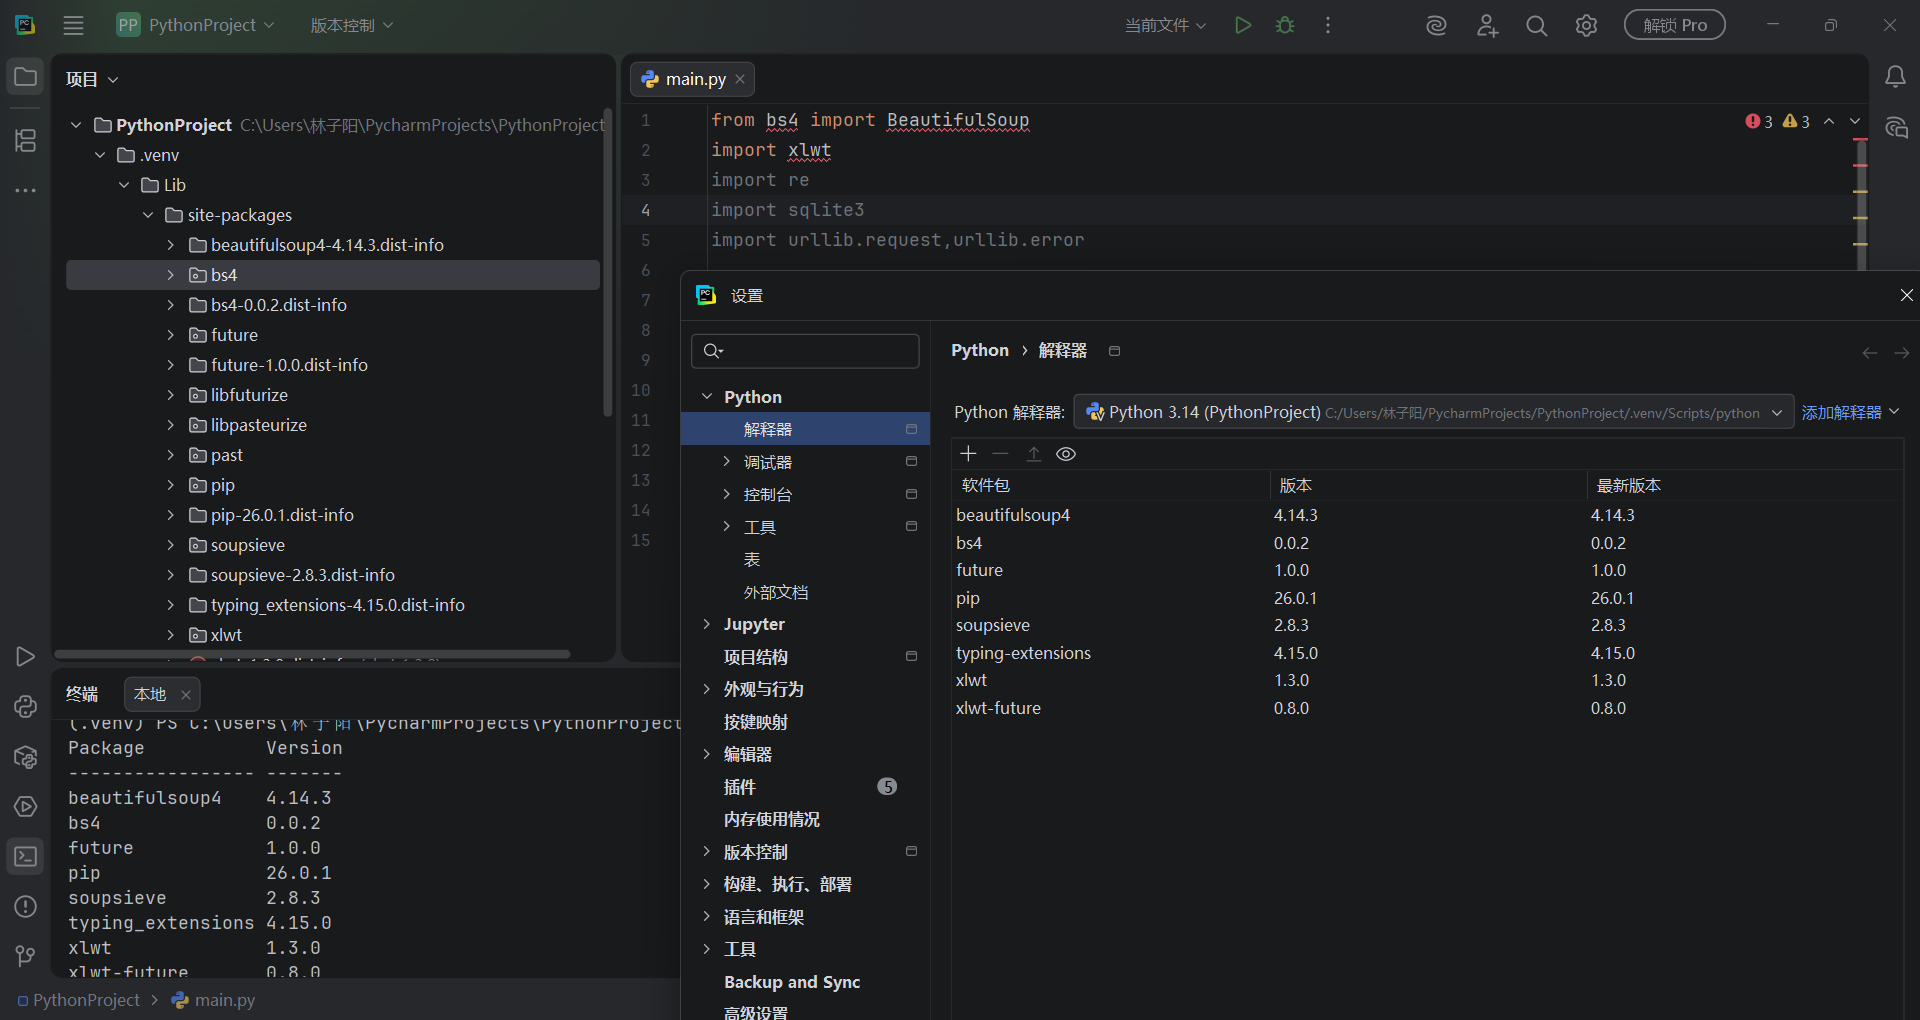Expand the 外观与行为 settings section
The height and width of the screenshot is (1020, 1920).
(x=707, y=689)
